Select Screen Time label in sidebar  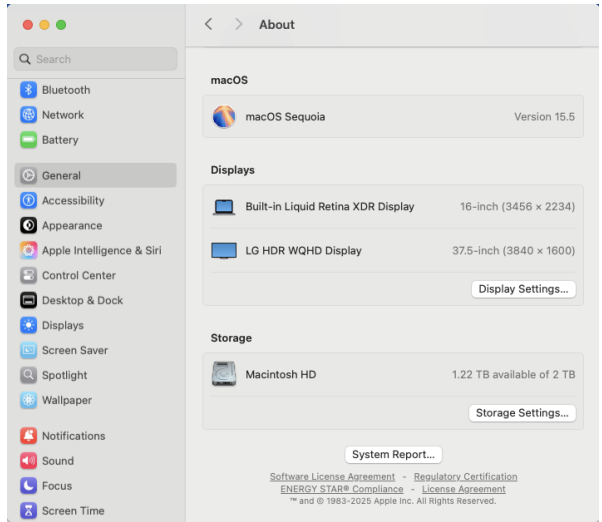[73, 511]
